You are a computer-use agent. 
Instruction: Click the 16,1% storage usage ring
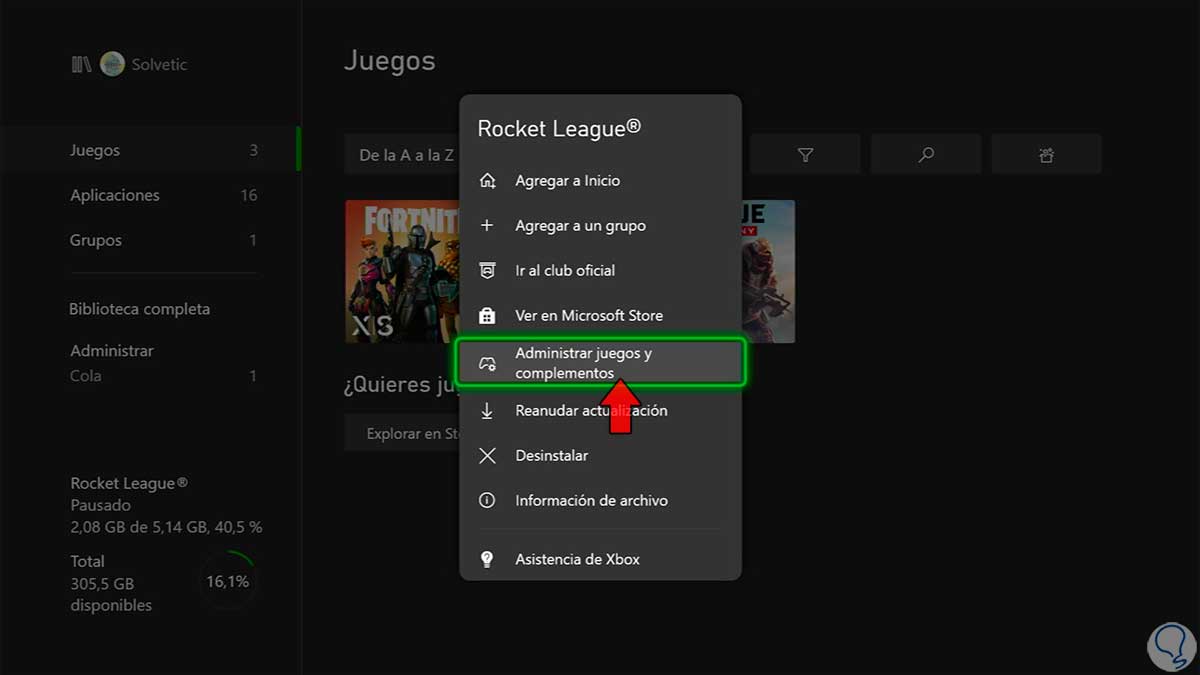click(228, 582)
